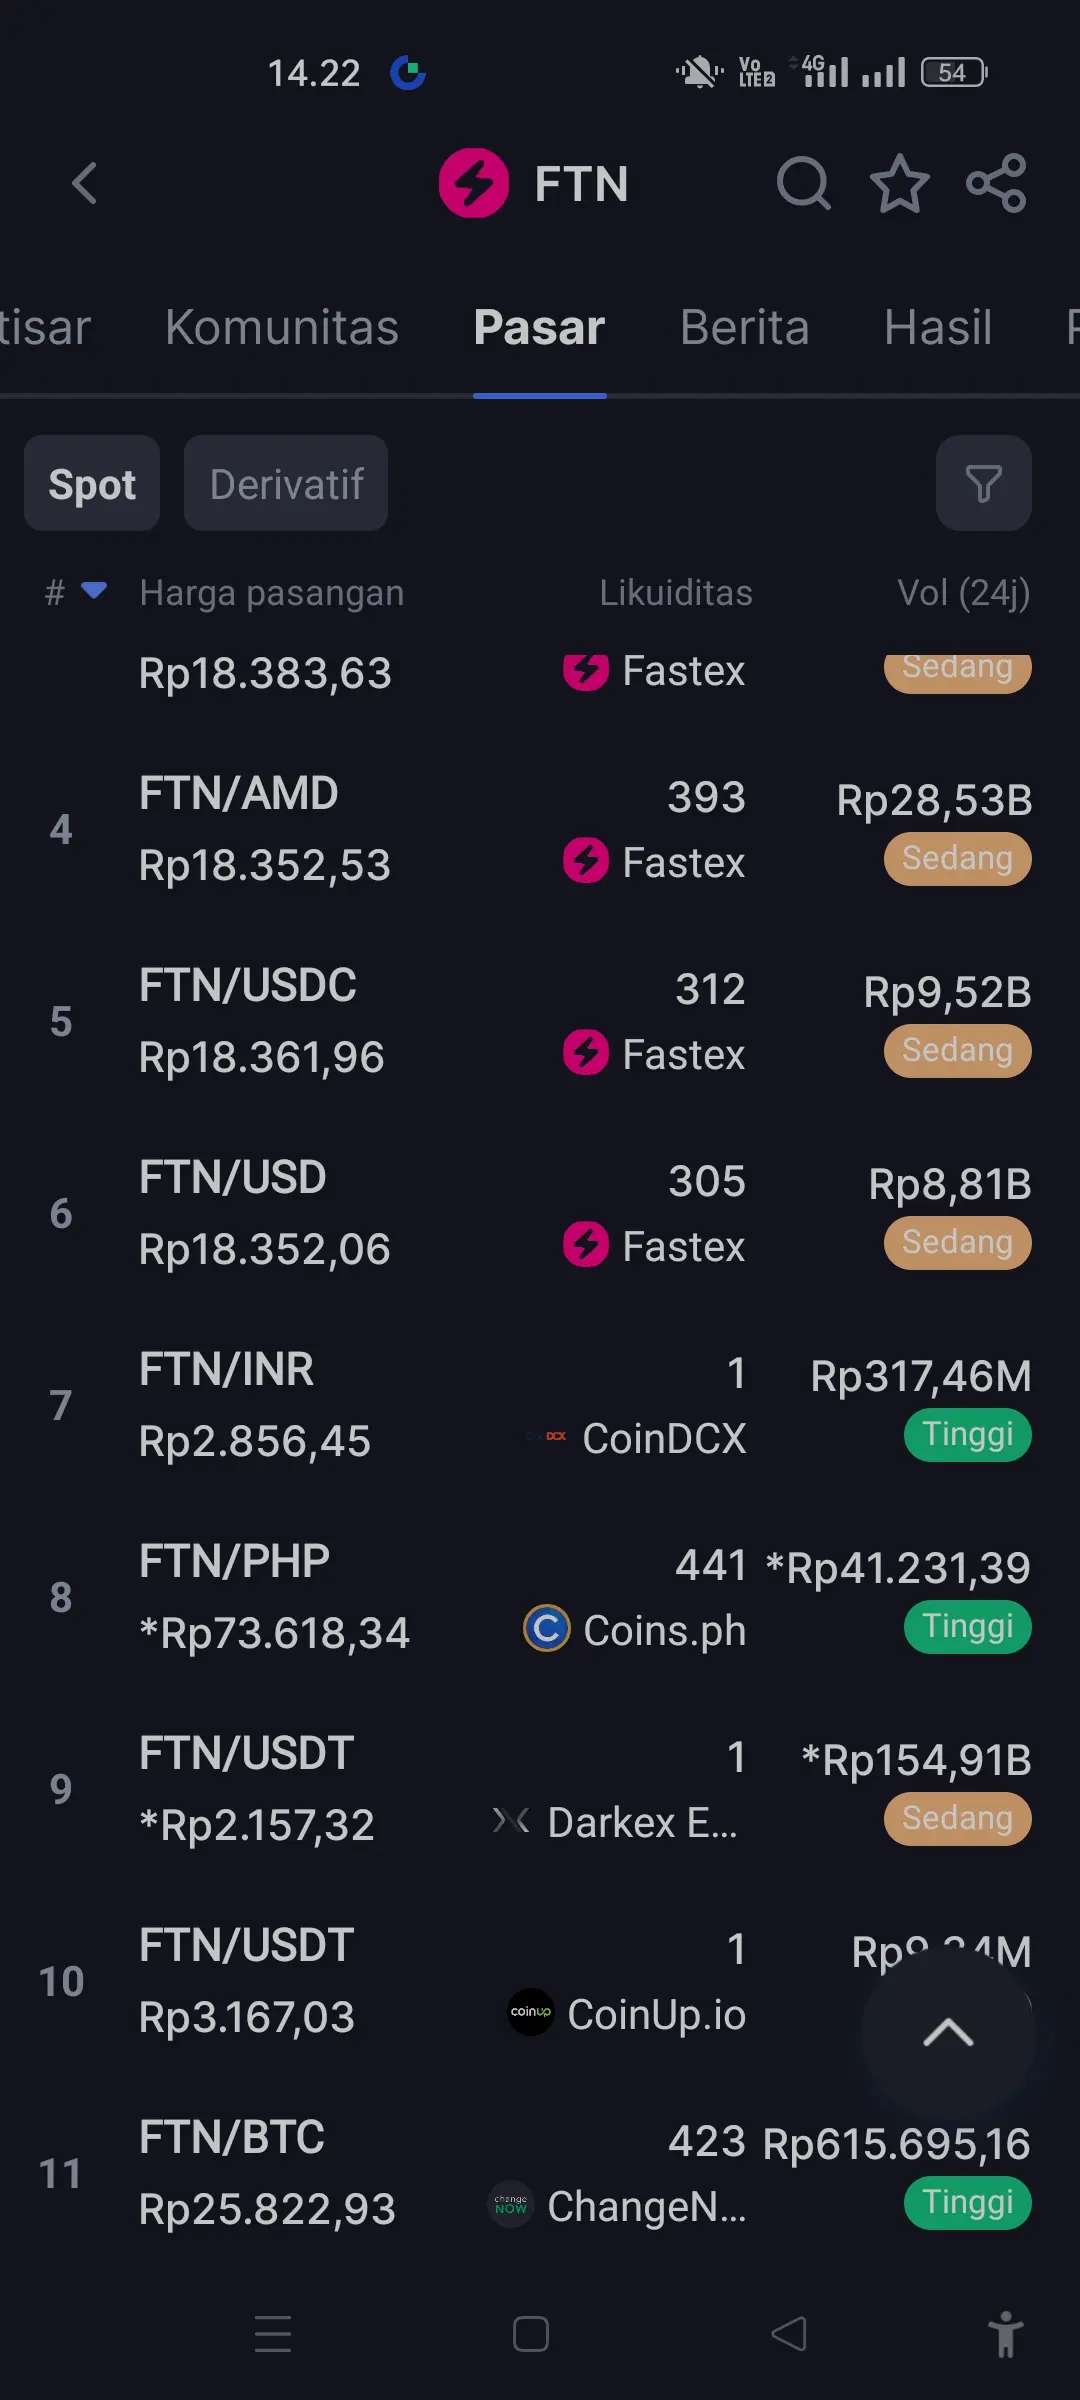
Task: Tap the share icon
Action: click(996, 183)
